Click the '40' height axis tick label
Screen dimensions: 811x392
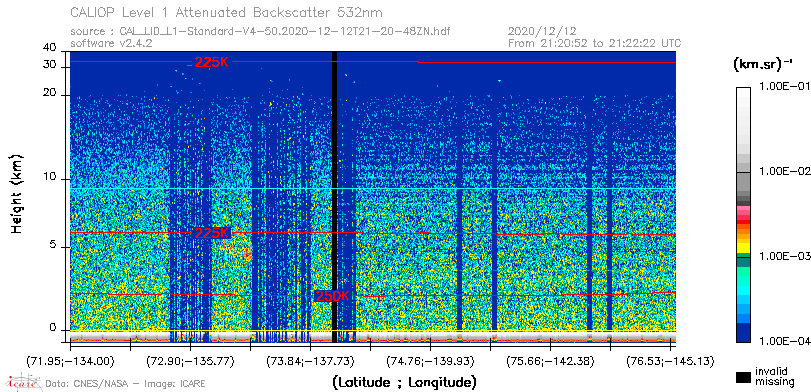click(50, 48)
